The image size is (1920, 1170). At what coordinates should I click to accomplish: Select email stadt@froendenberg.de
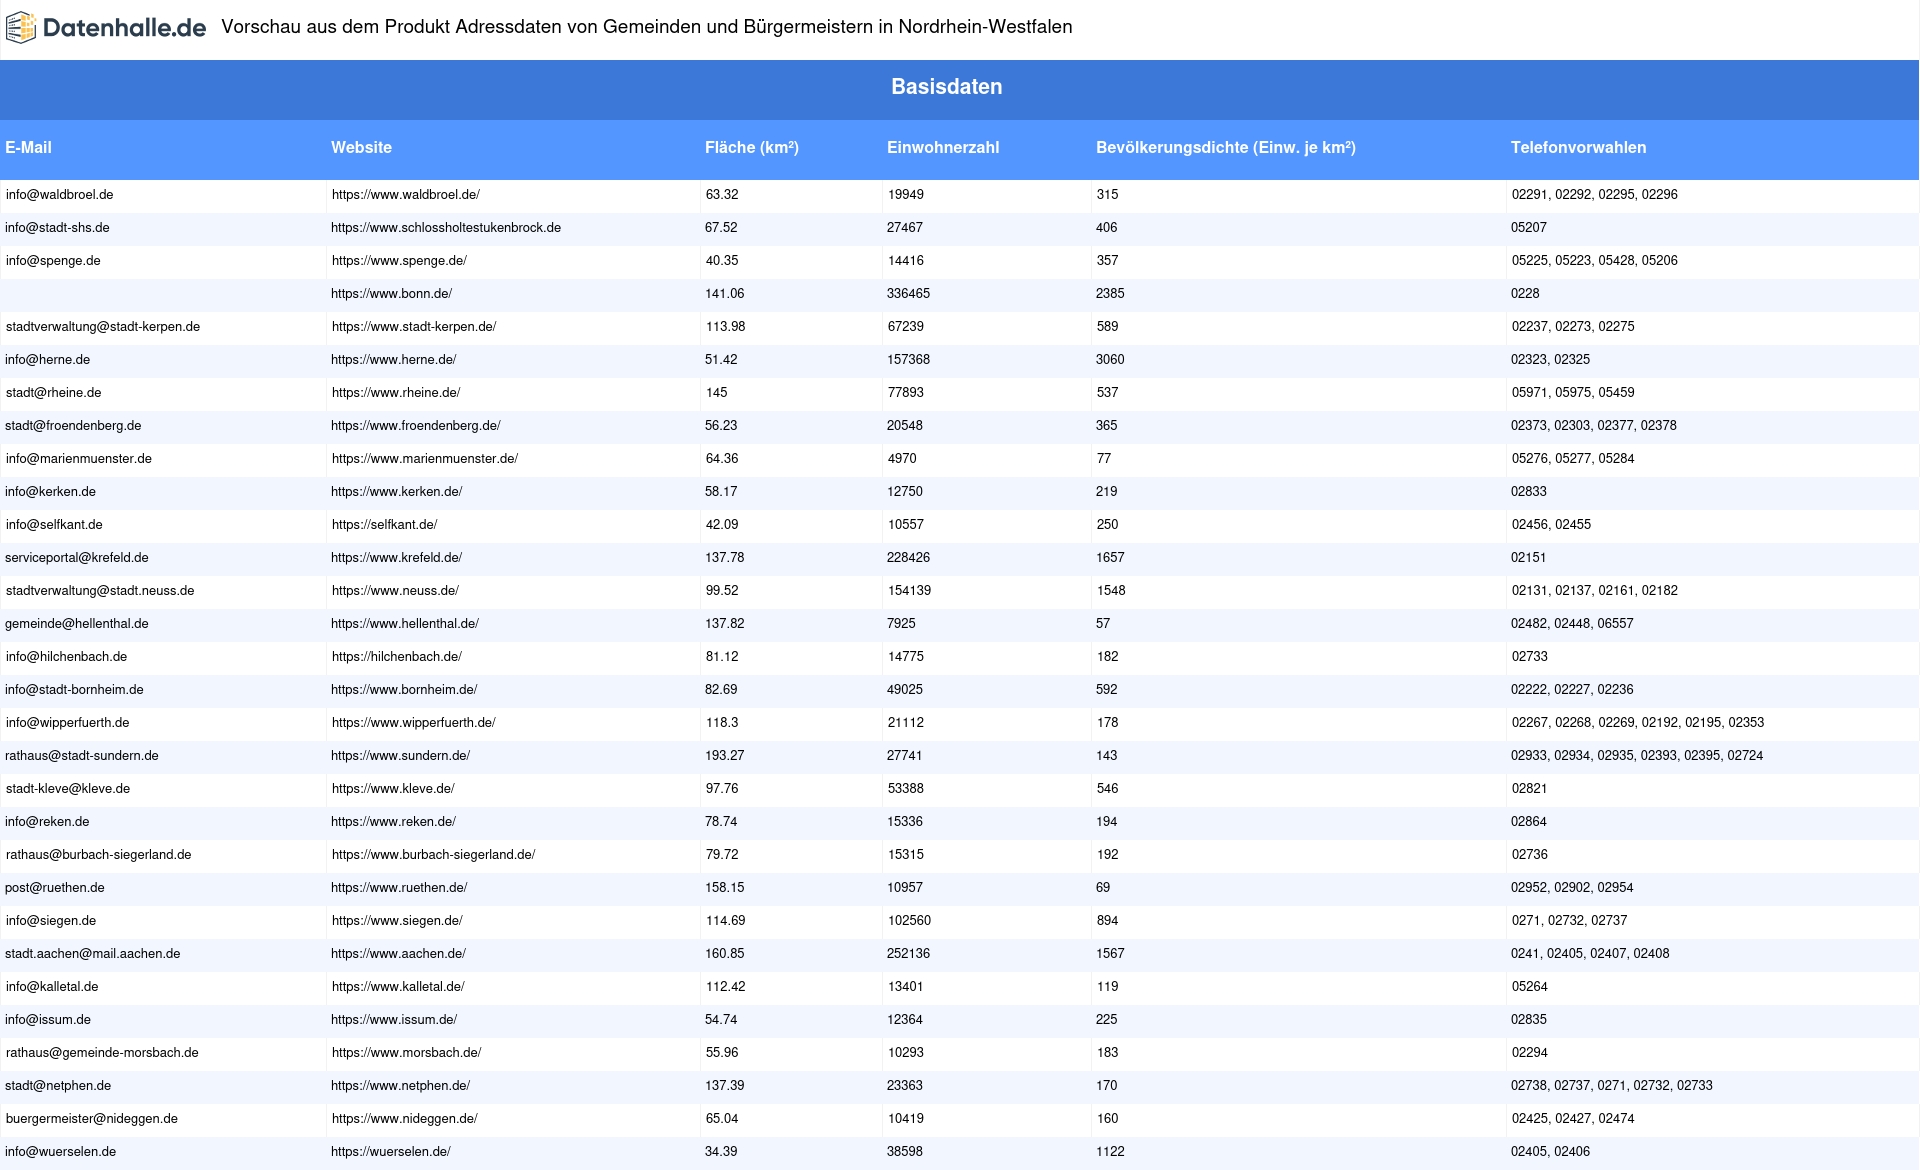click(73, 426)
